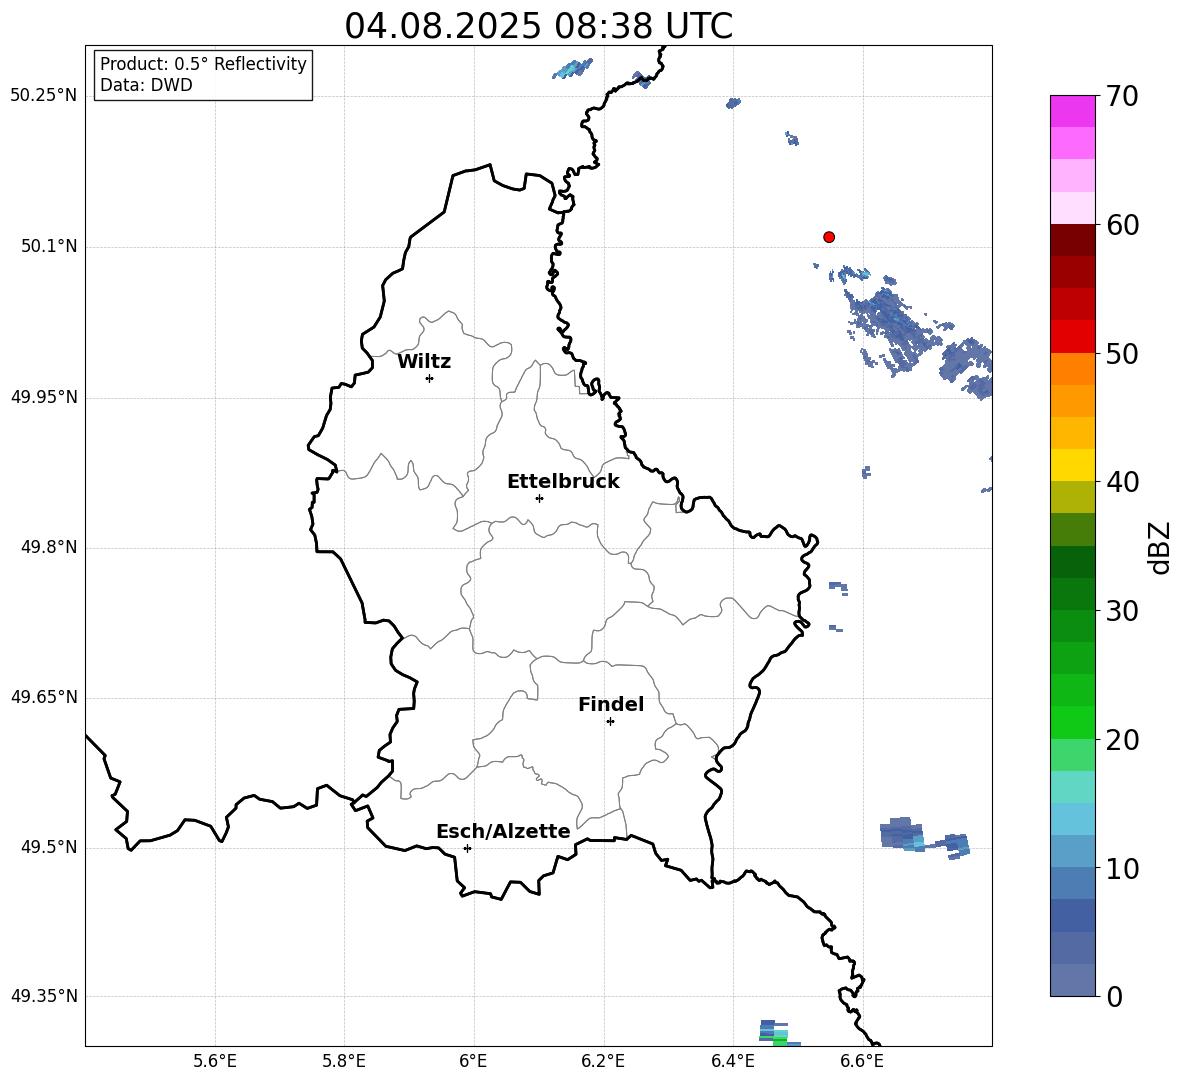Click the 6.4°E longitude label
The width and height of the screenshot is (1184, 1081).
[x=732, y=1061]
